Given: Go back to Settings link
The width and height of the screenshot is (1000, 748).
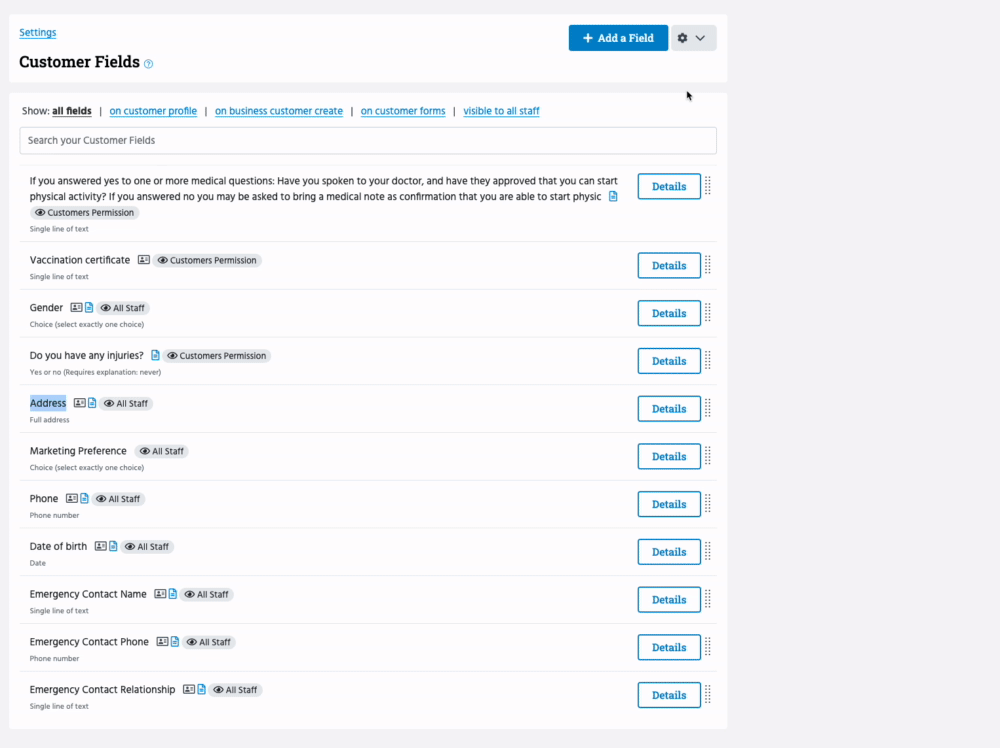Looking at the screenshot, I should coord(37,33).
